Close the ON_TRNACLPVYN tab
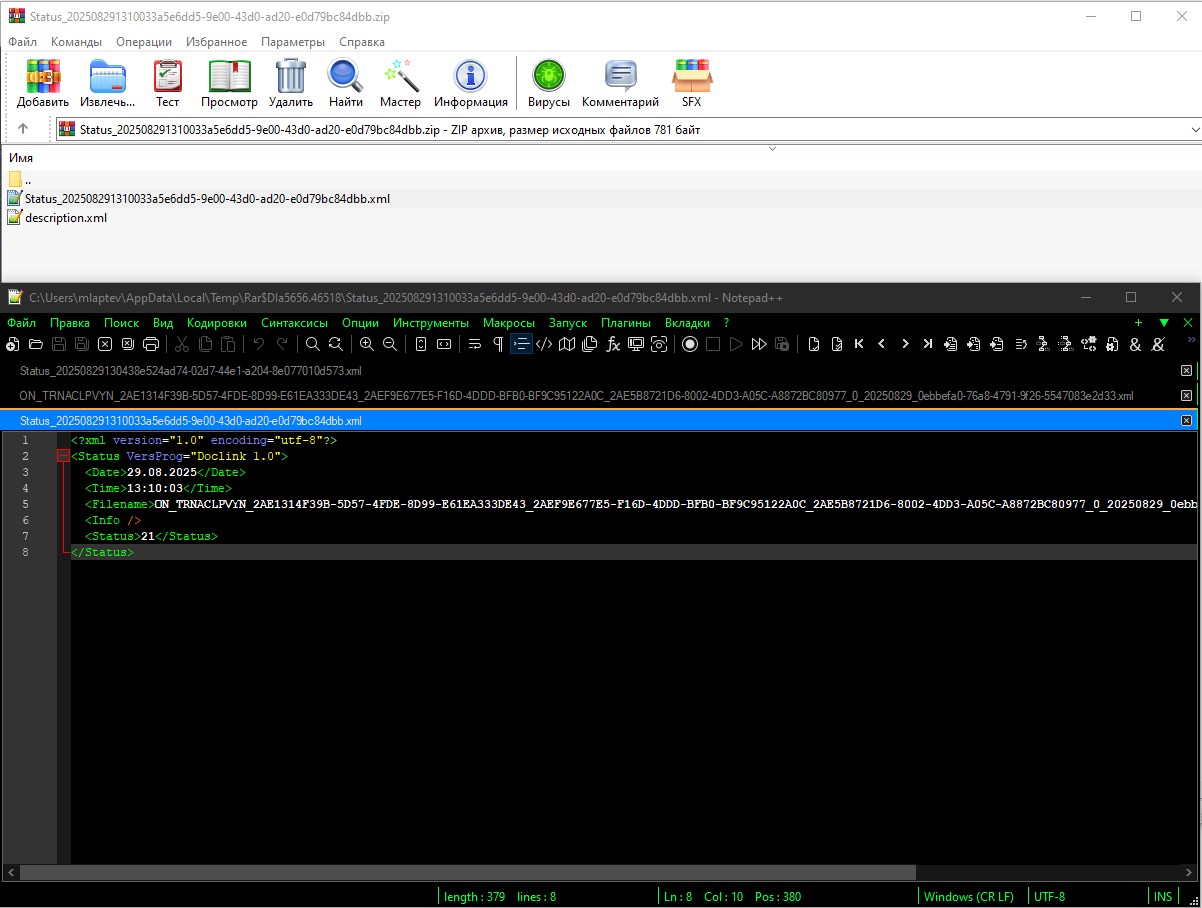This screenshot has width=1202, height=908. pyautogui.click(x=1186, y=396)
